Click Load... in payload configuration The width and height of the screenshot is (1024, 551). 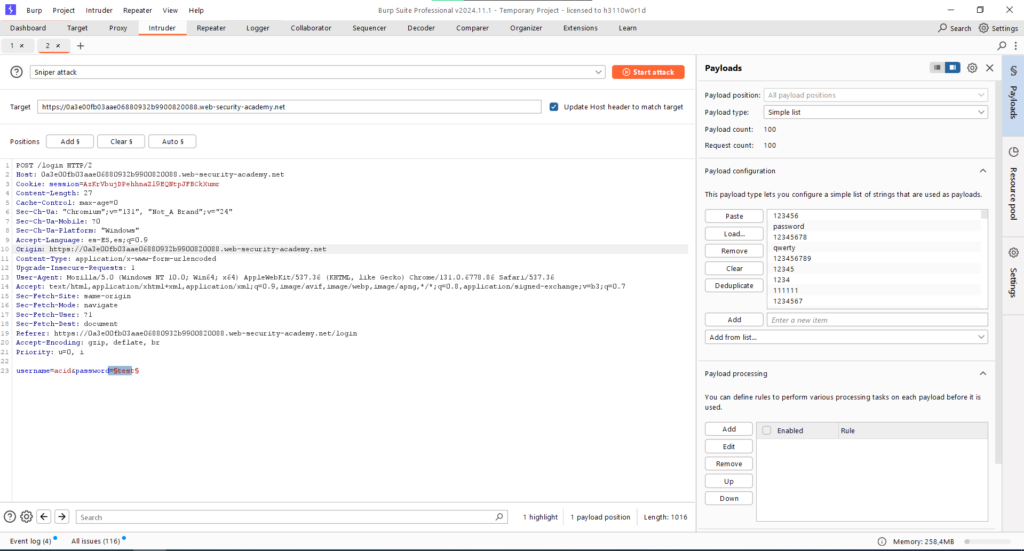pos(734,234)
